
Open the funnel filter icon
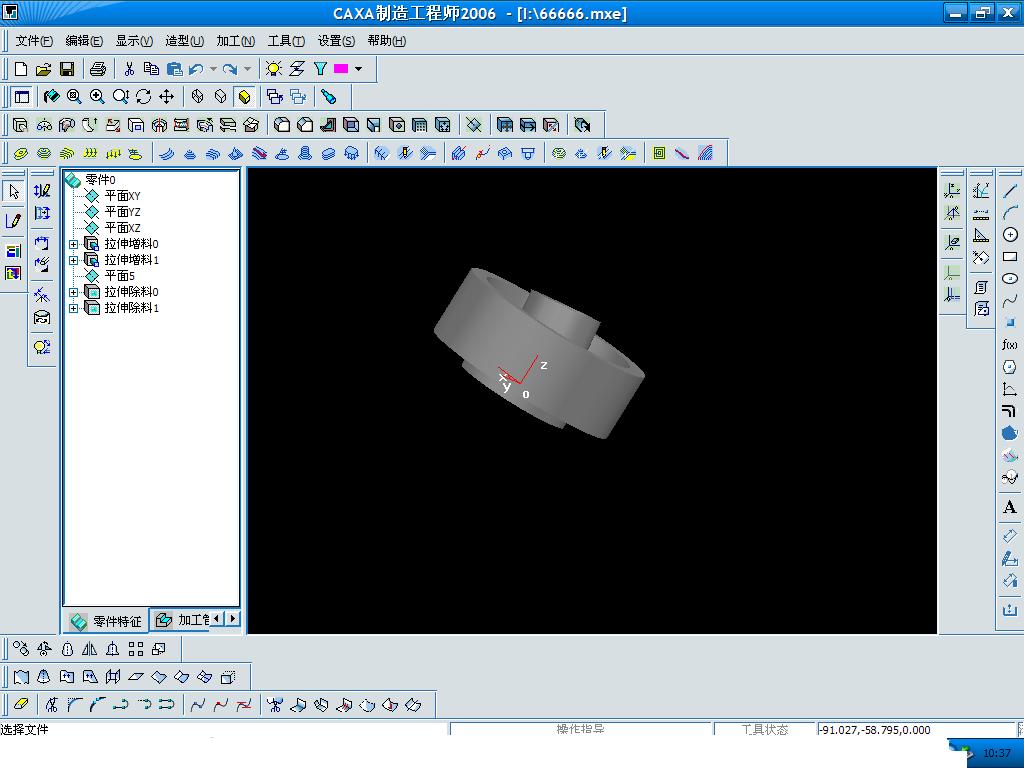pyautogui.click(x=320, y=69)
